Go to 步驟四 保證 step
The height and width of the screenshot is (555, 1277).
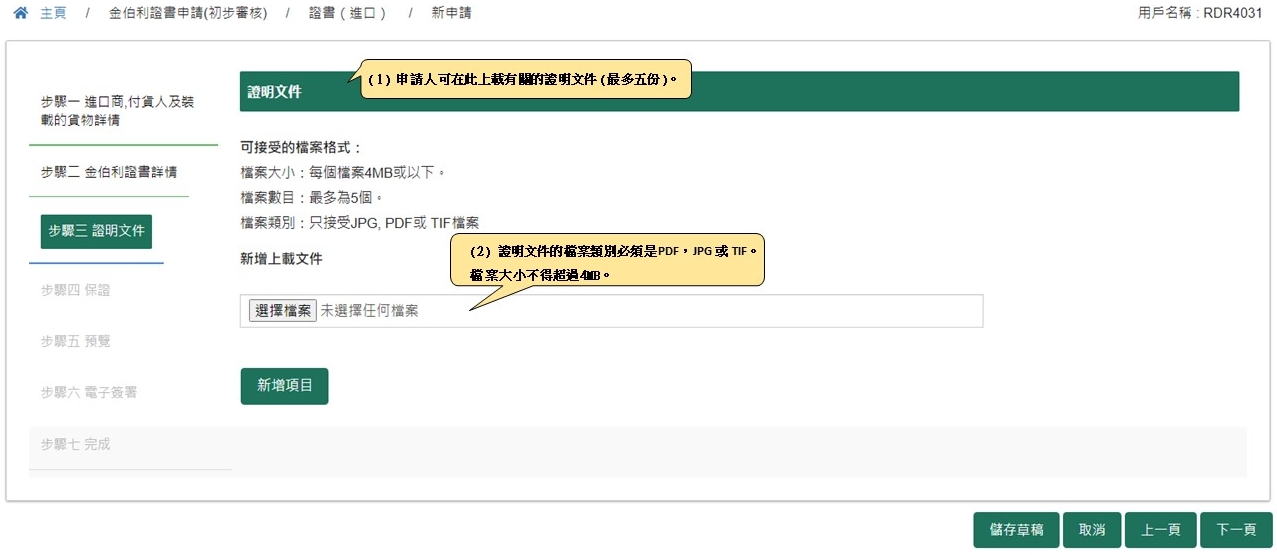point(75,290)
